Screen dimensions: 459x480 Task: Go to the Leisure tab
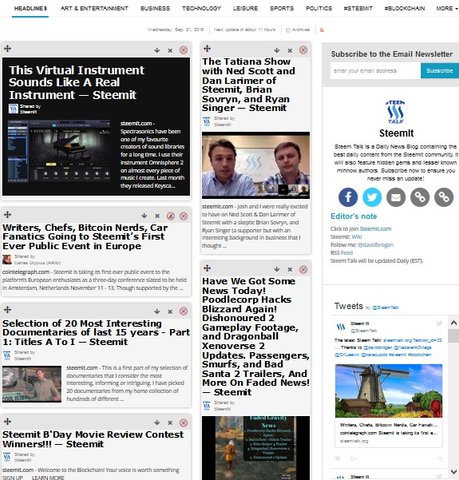[x=245, y=8]
